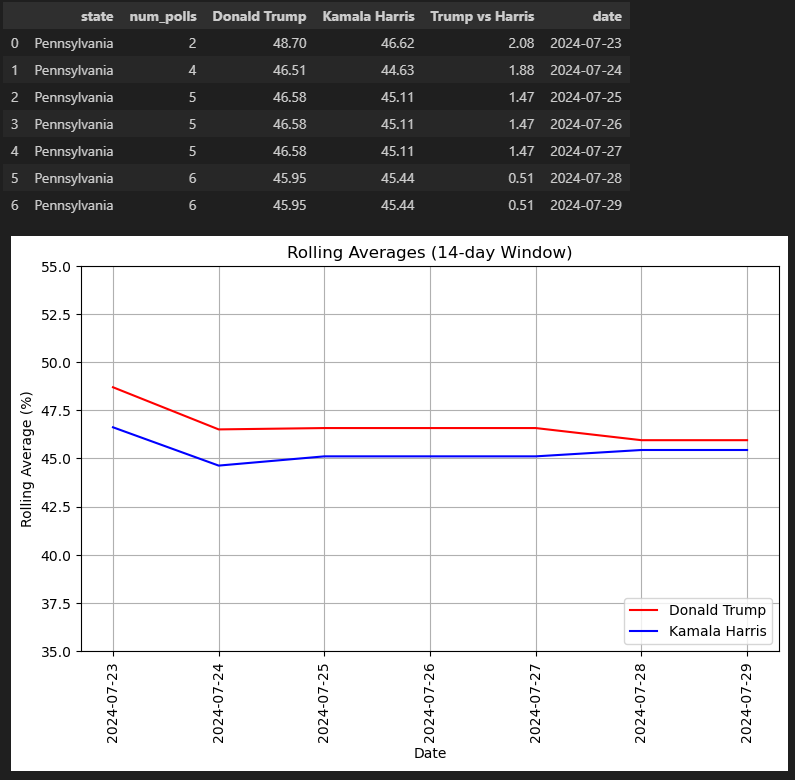Click date cell 2024-07-23 in table
Image resolution: width=795 pixels, height=780 pixels.
click(x=586, y=43)
